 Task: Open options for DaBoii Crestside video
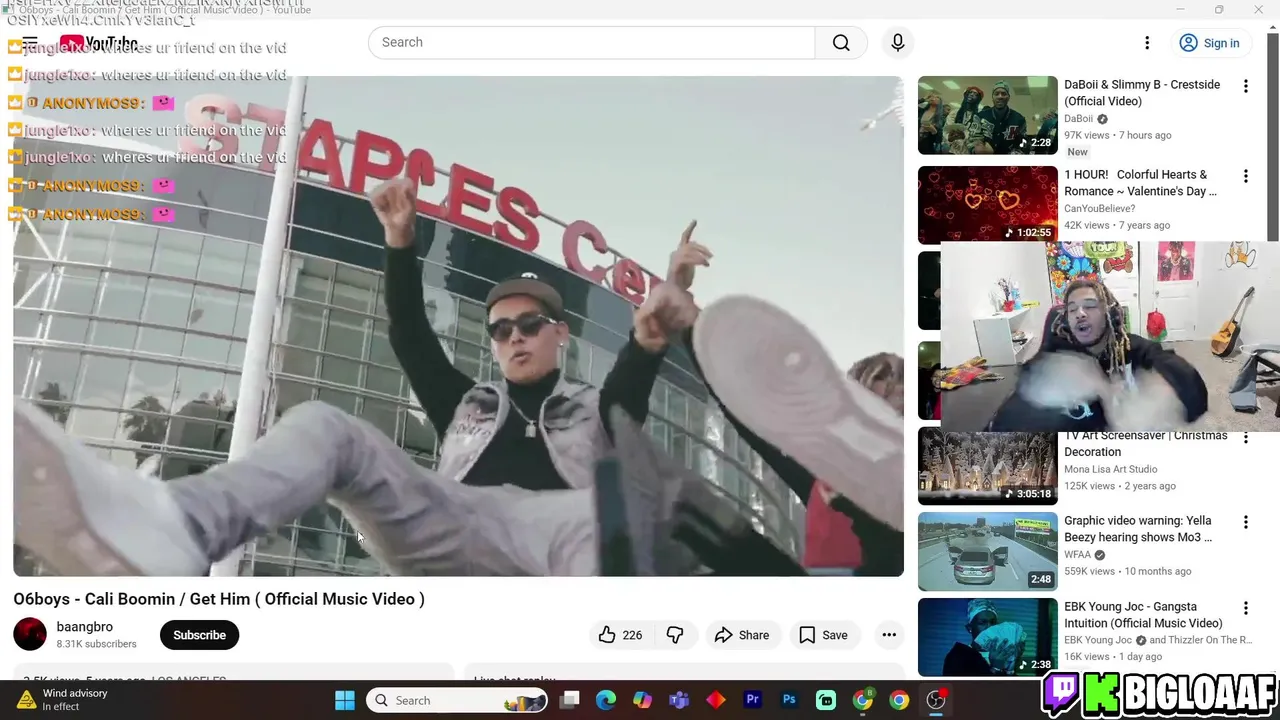tap(1246, 87)
